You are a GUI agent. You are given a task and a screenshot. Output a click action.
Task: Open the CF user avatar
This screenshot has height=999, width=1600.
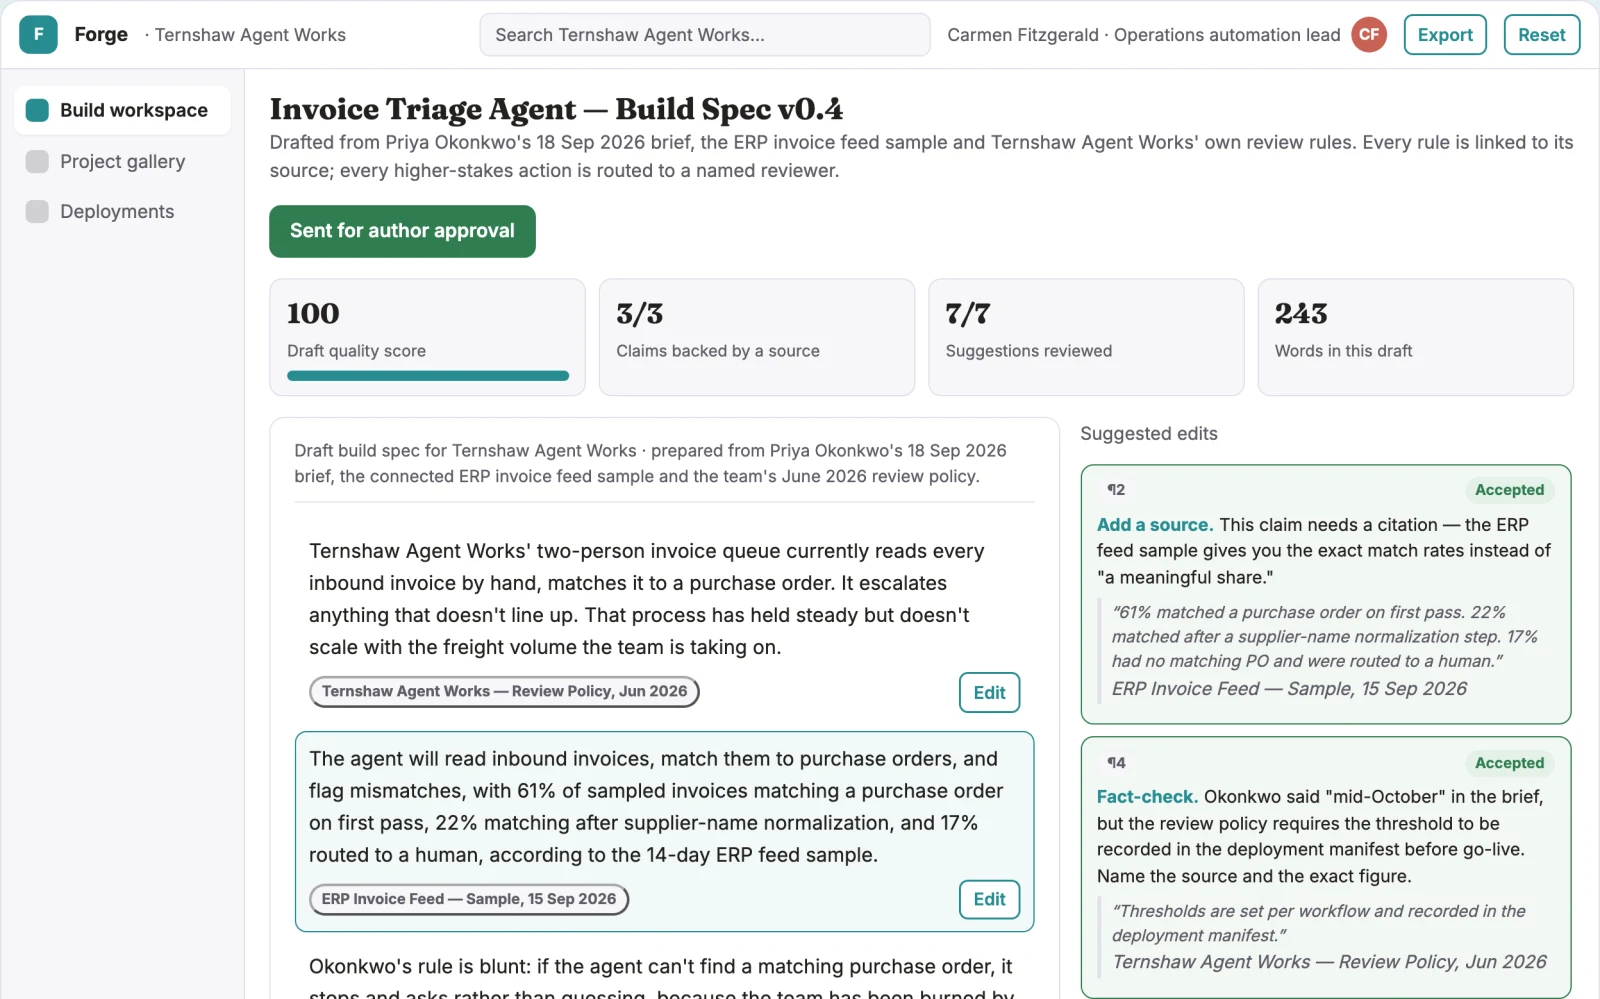[1369, 34]
